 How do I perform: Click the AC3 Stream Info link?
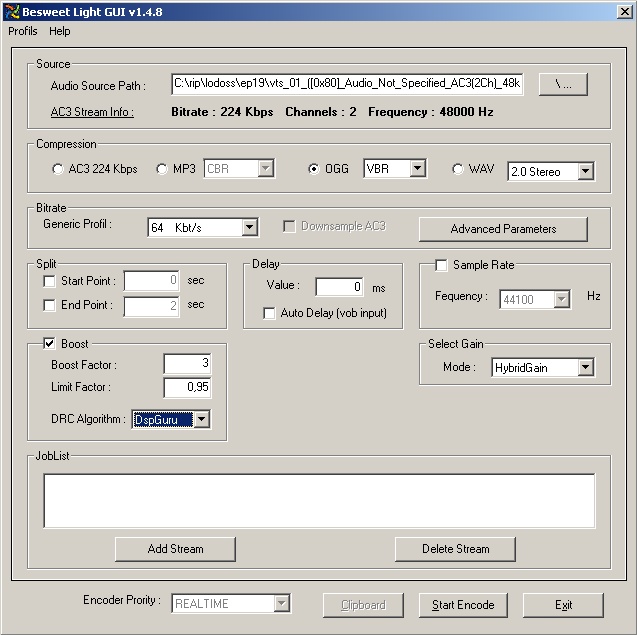point(92,112)
